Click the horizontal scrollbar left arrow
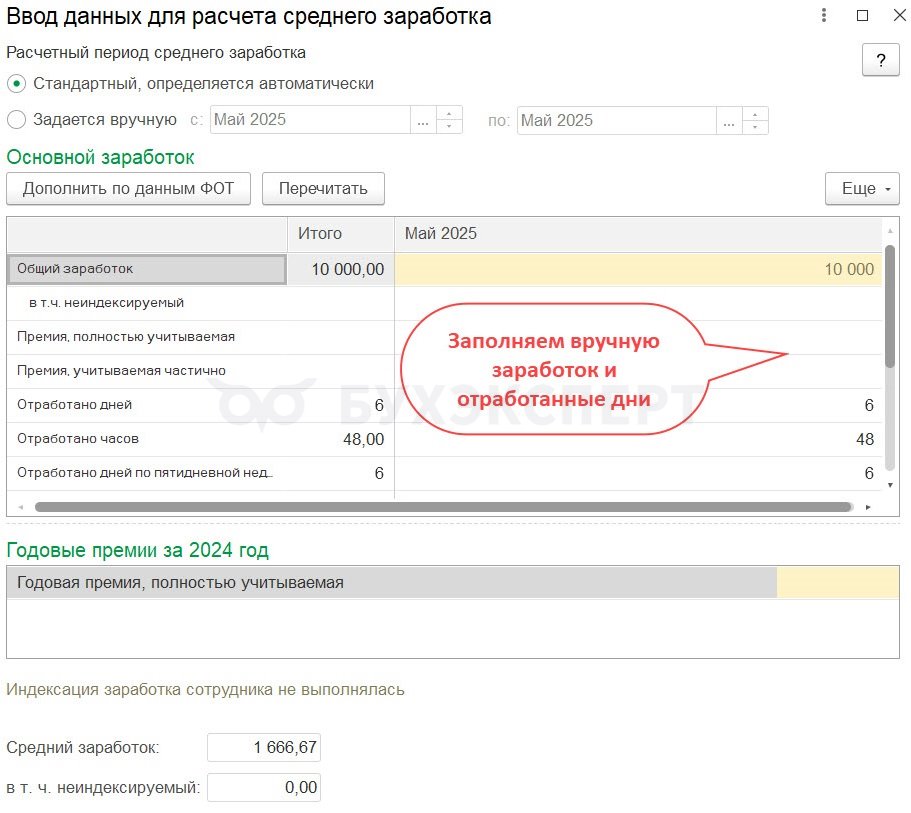911x813 pixels. 21,507
